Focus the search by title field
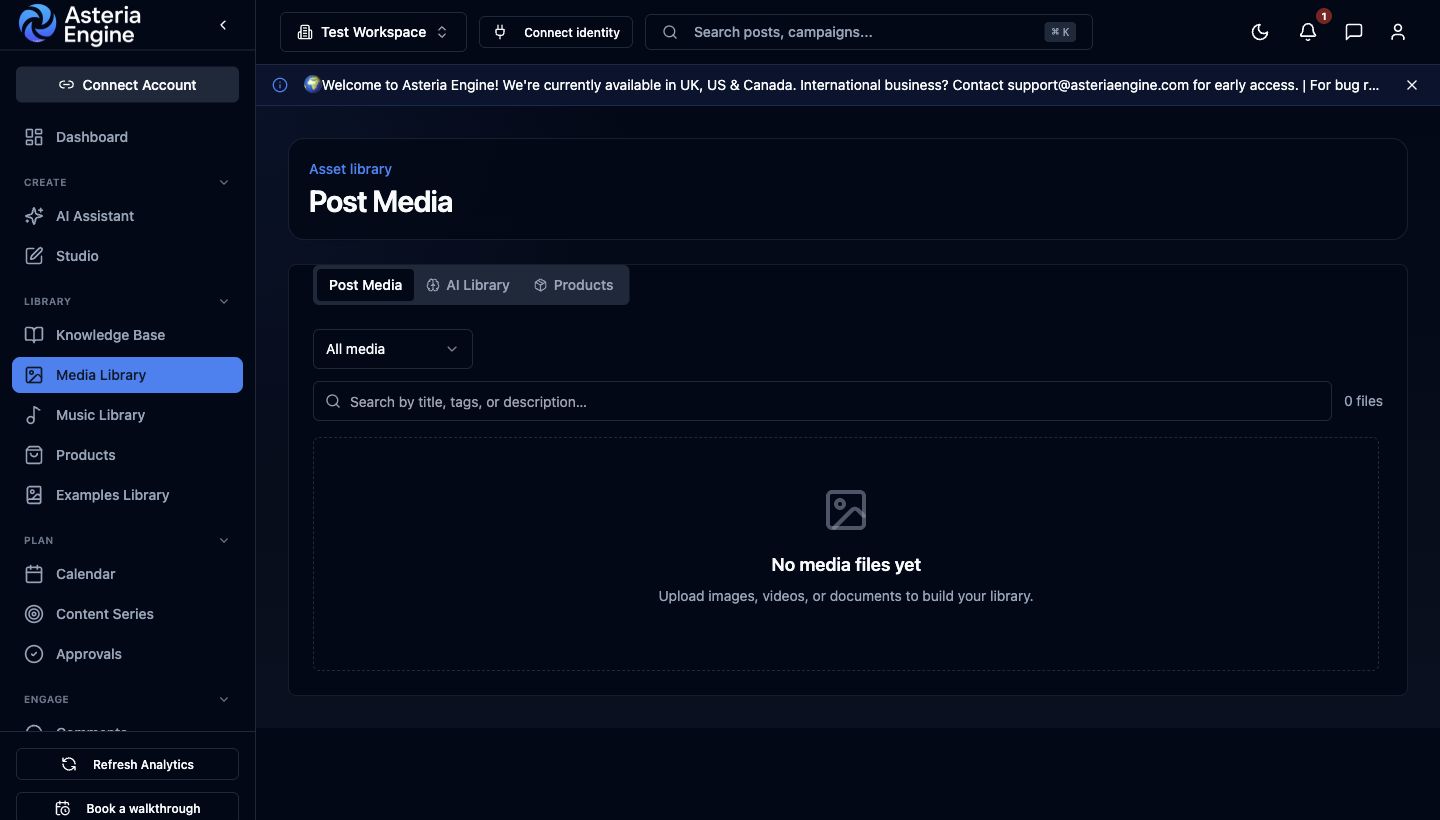Viewport: 1440px width, 820px height. point(822,401)
